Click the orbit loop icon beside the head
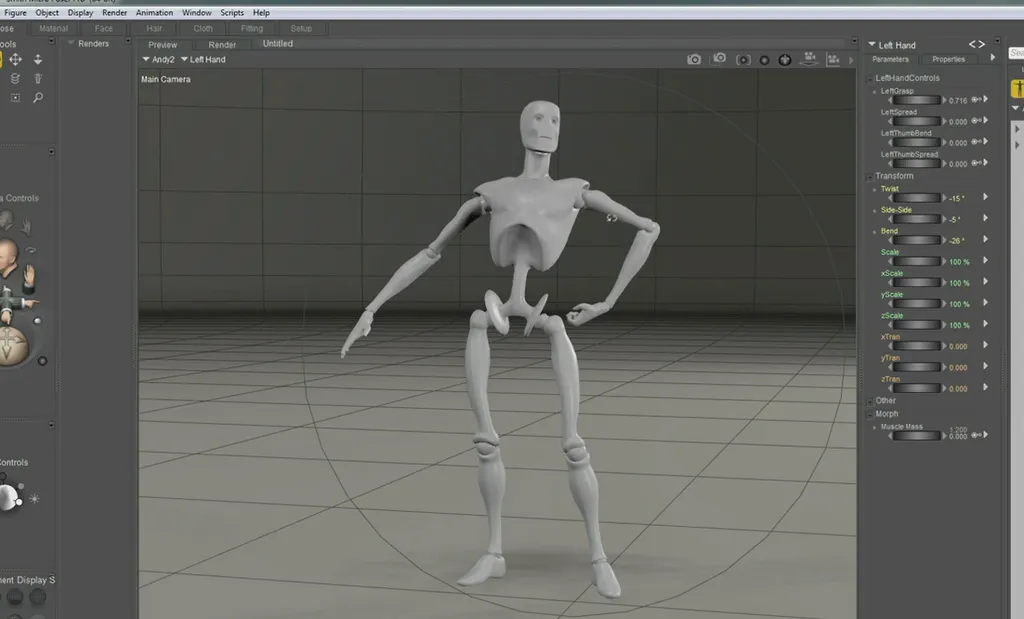 (31, 250)
